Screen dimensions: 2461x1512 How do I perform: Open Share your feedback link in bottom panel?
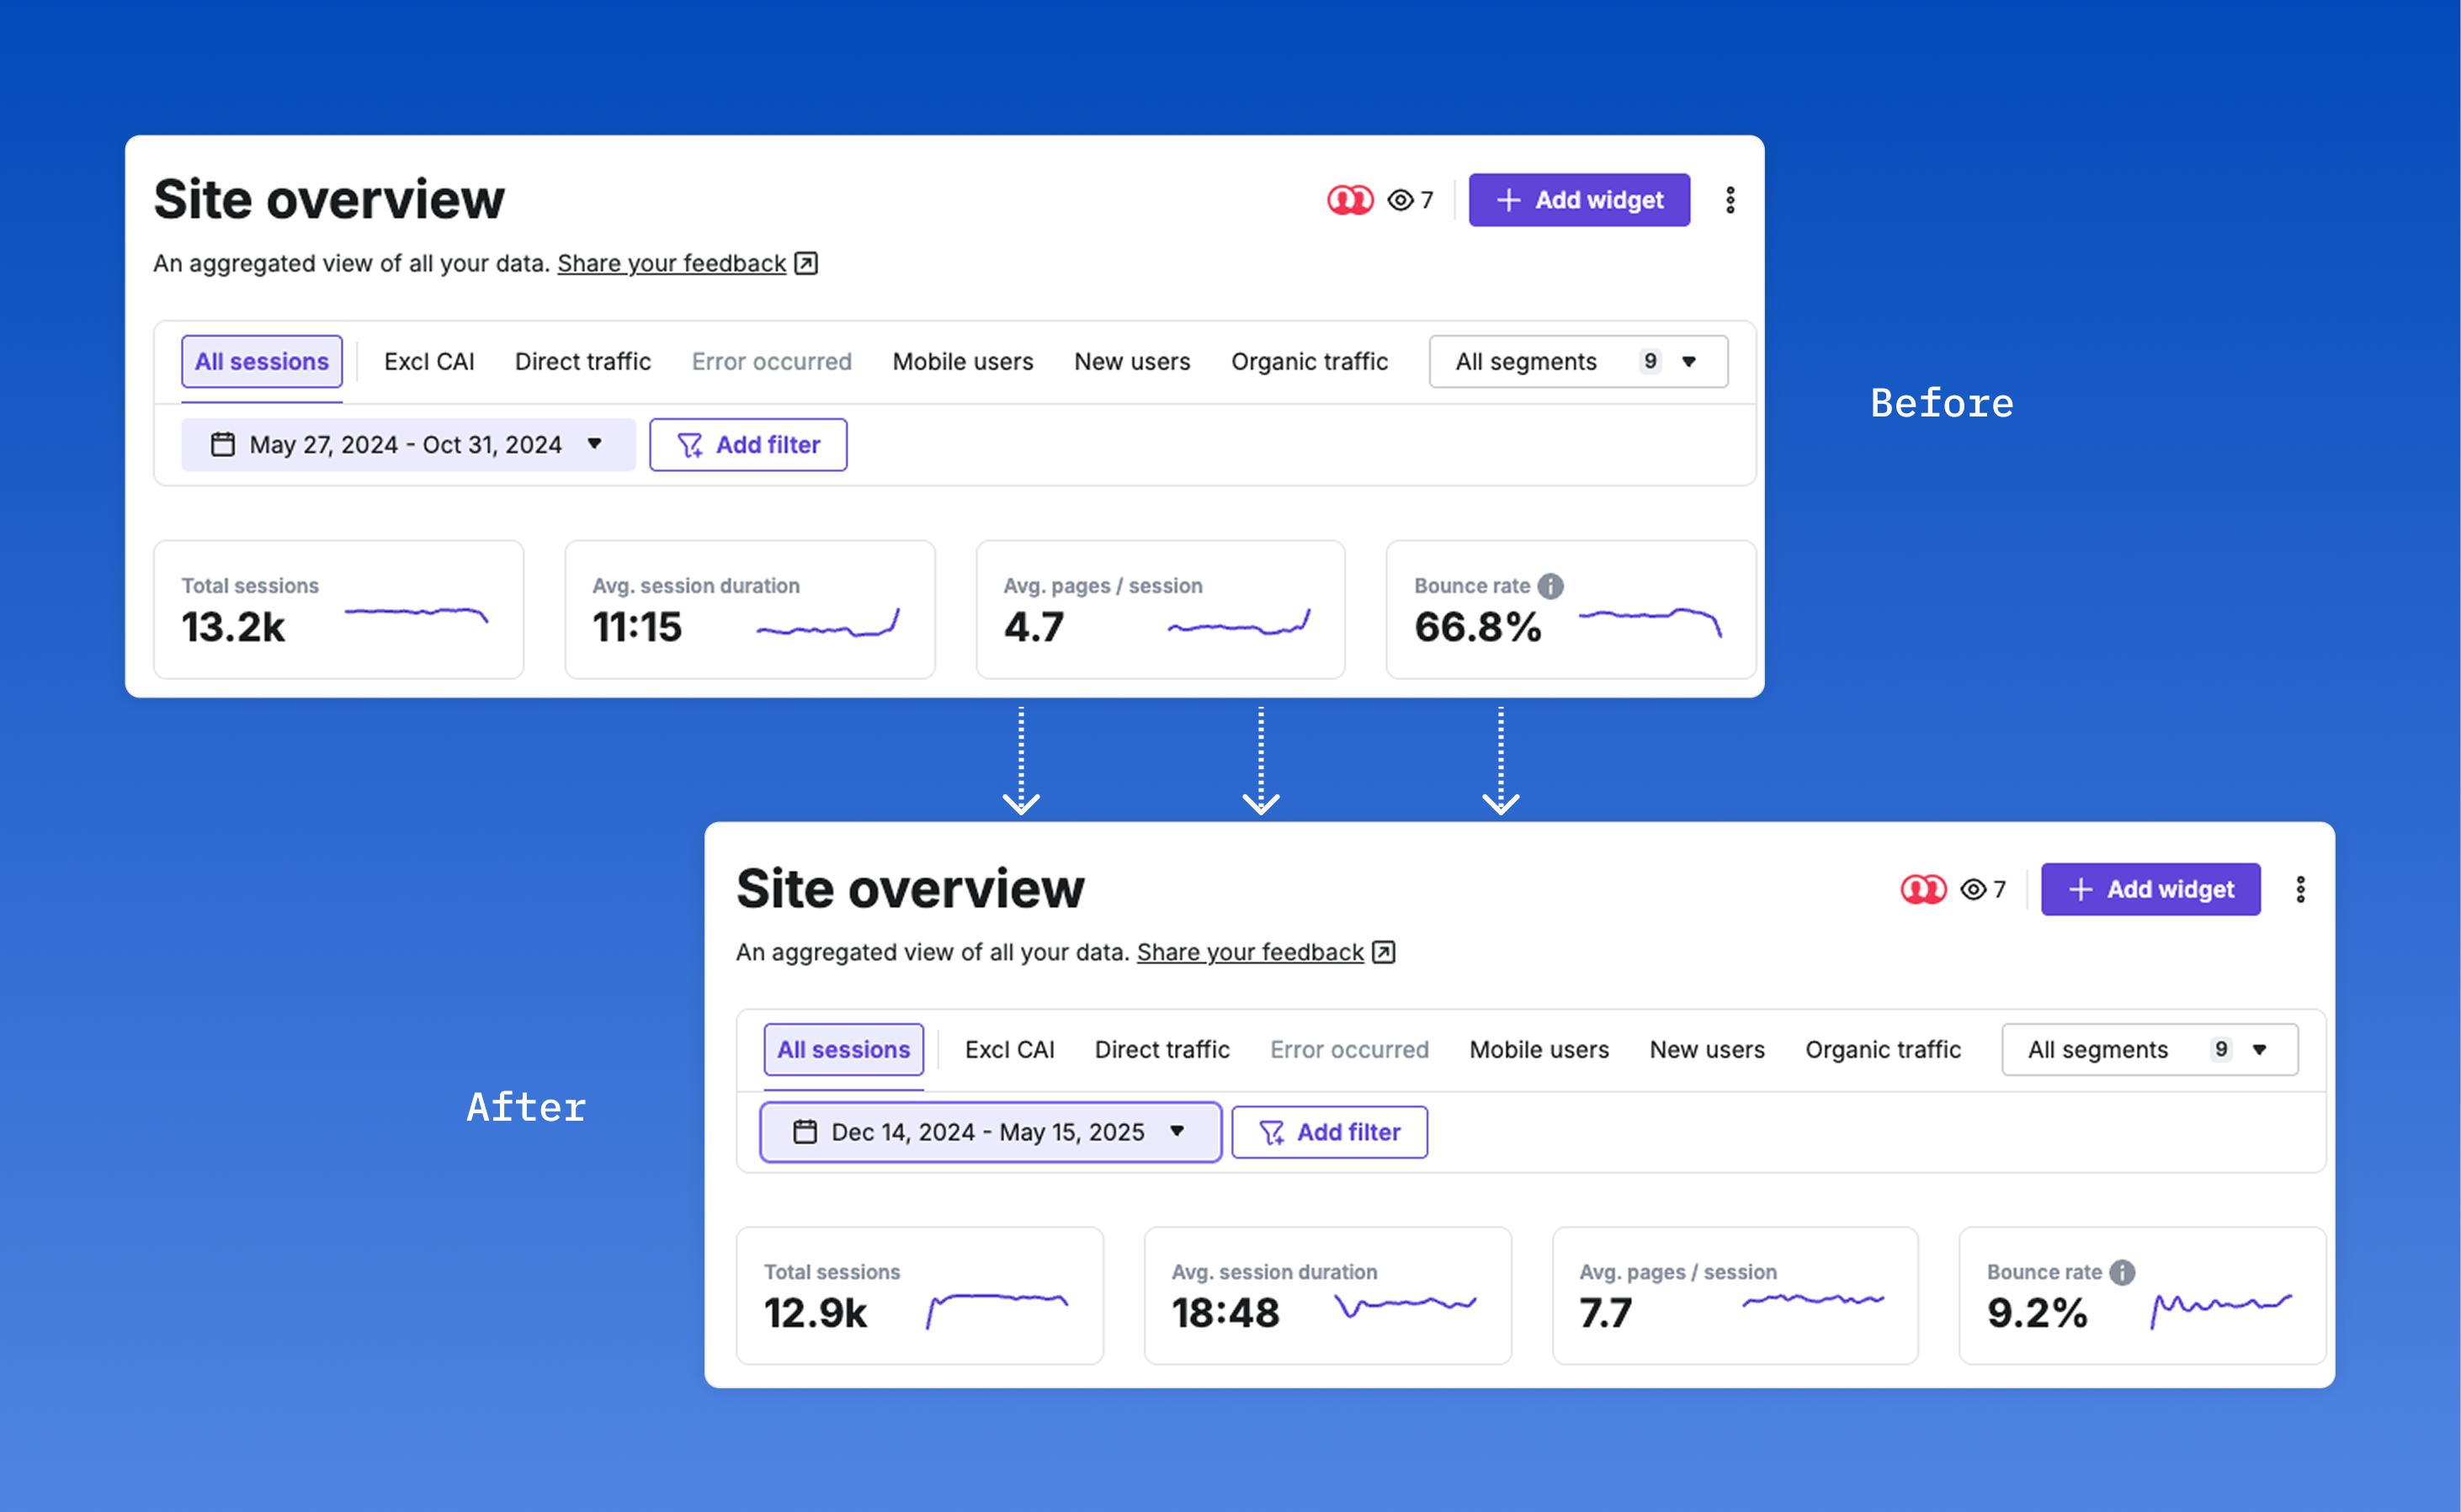(x=1249, y=952)
